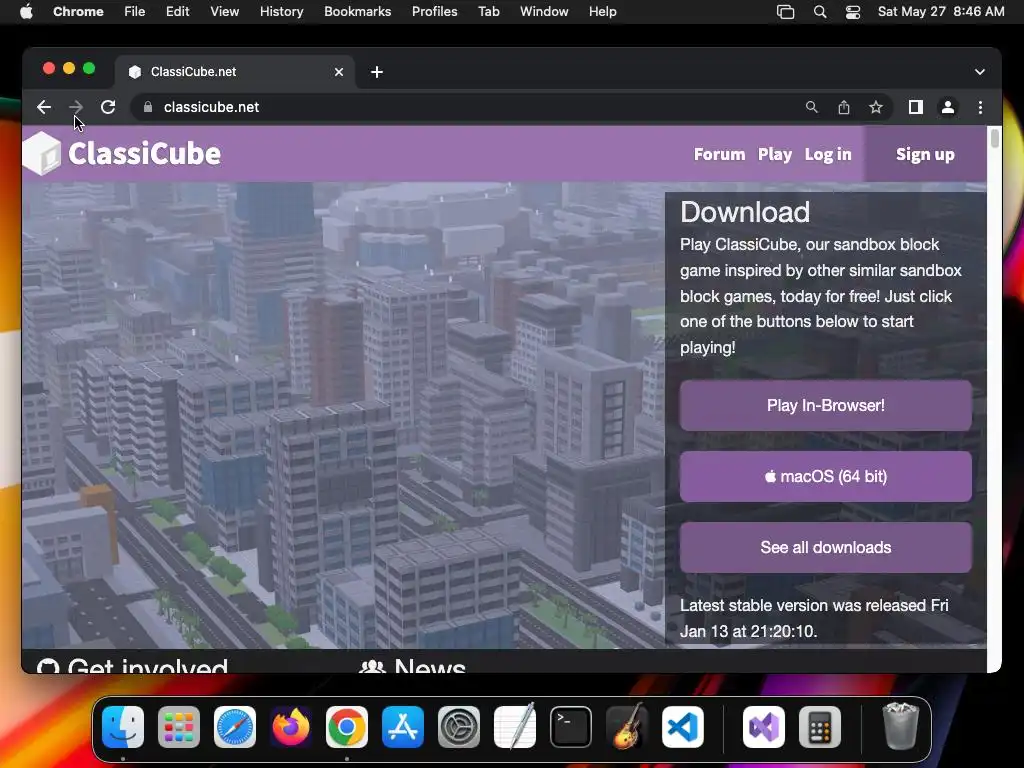Open the Window menu

(544, 12)
